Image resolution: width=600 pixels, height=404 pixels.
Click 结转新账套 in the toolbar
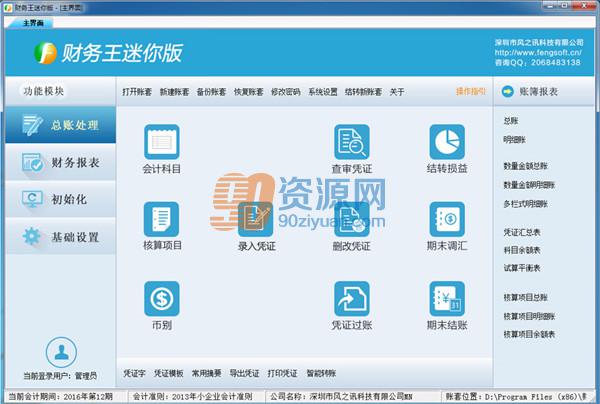[364, 92]
